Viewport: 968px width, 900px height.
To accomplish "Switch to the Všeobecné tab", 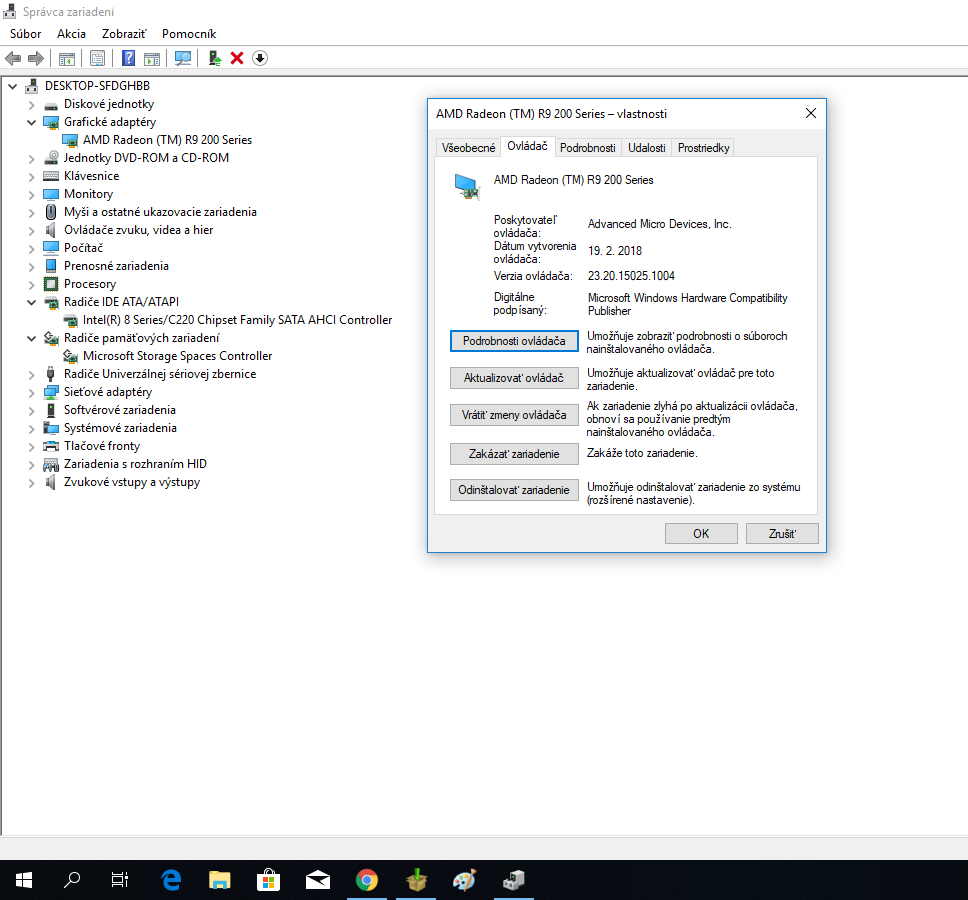I will click(x=469, y=148).
